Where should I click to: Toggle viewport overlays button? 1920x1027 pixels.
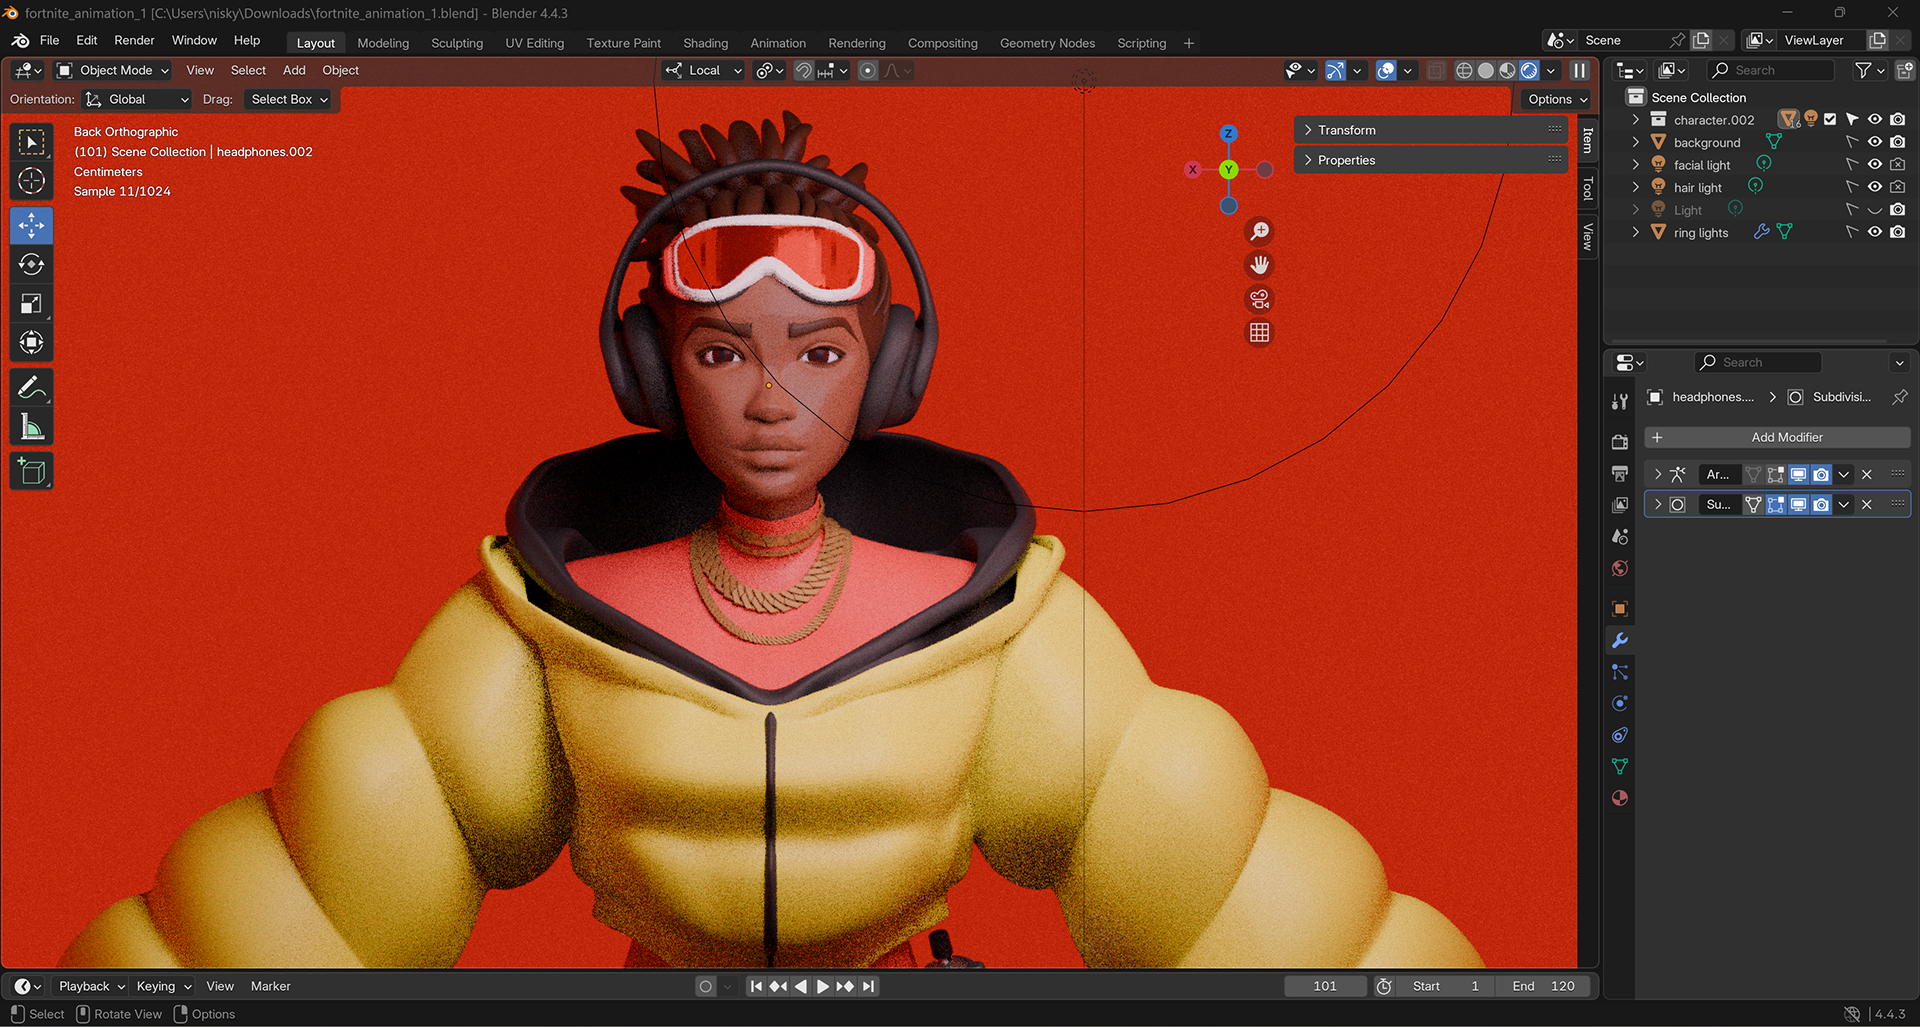pos(1386,70)
